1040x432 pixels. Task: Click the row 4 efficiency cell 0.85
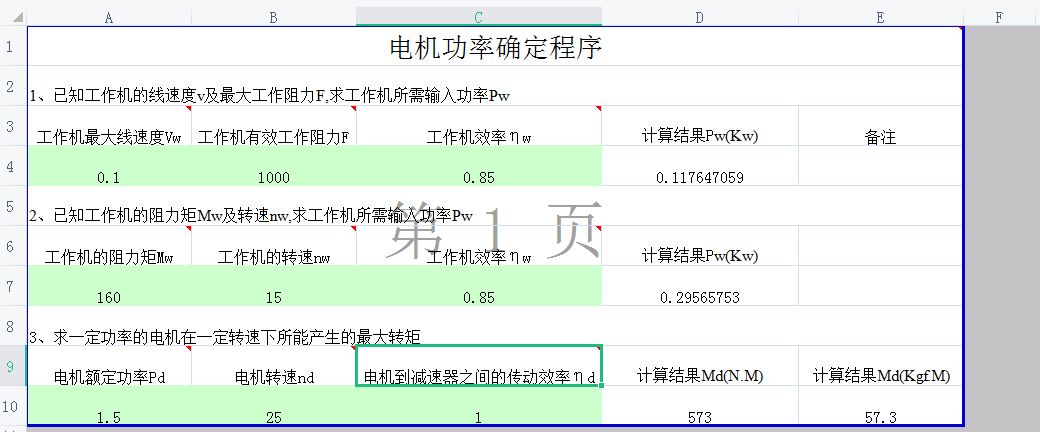(x=479, y=166)
